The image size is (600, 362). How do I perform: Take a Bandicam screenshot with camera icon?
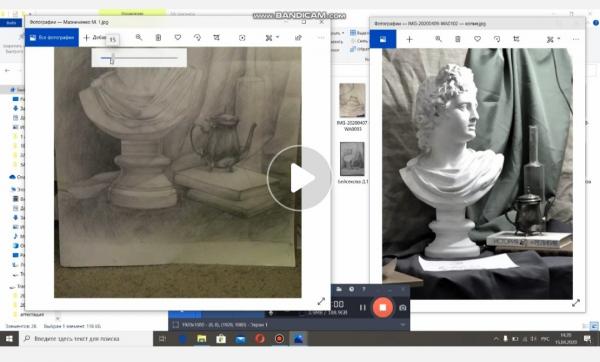click(x=403, y=308)
